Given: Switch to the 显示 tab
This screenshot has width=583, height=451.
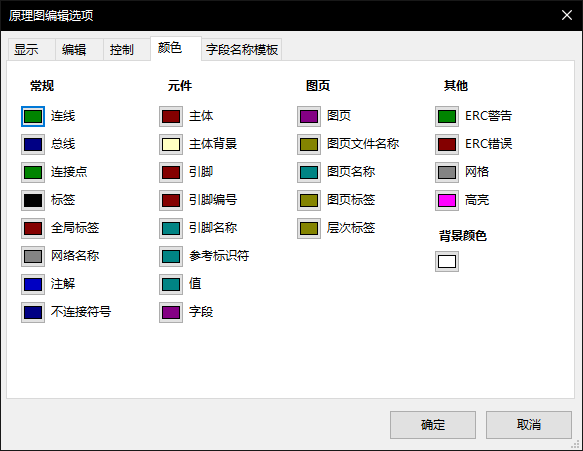Looking at the screenshot, I should (x=32, y=49).
